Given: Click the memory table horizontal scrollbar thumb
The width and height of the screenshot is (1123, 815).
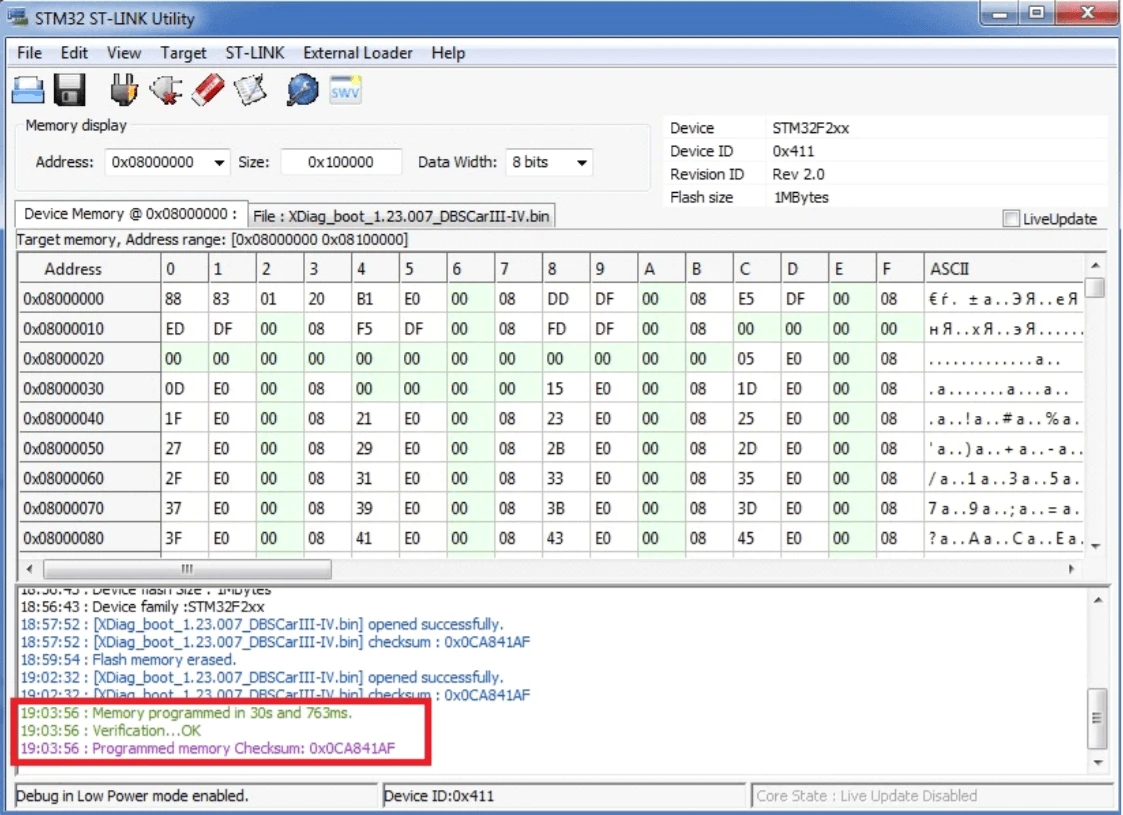Looking at the screenshot, I should click(188, 569).
